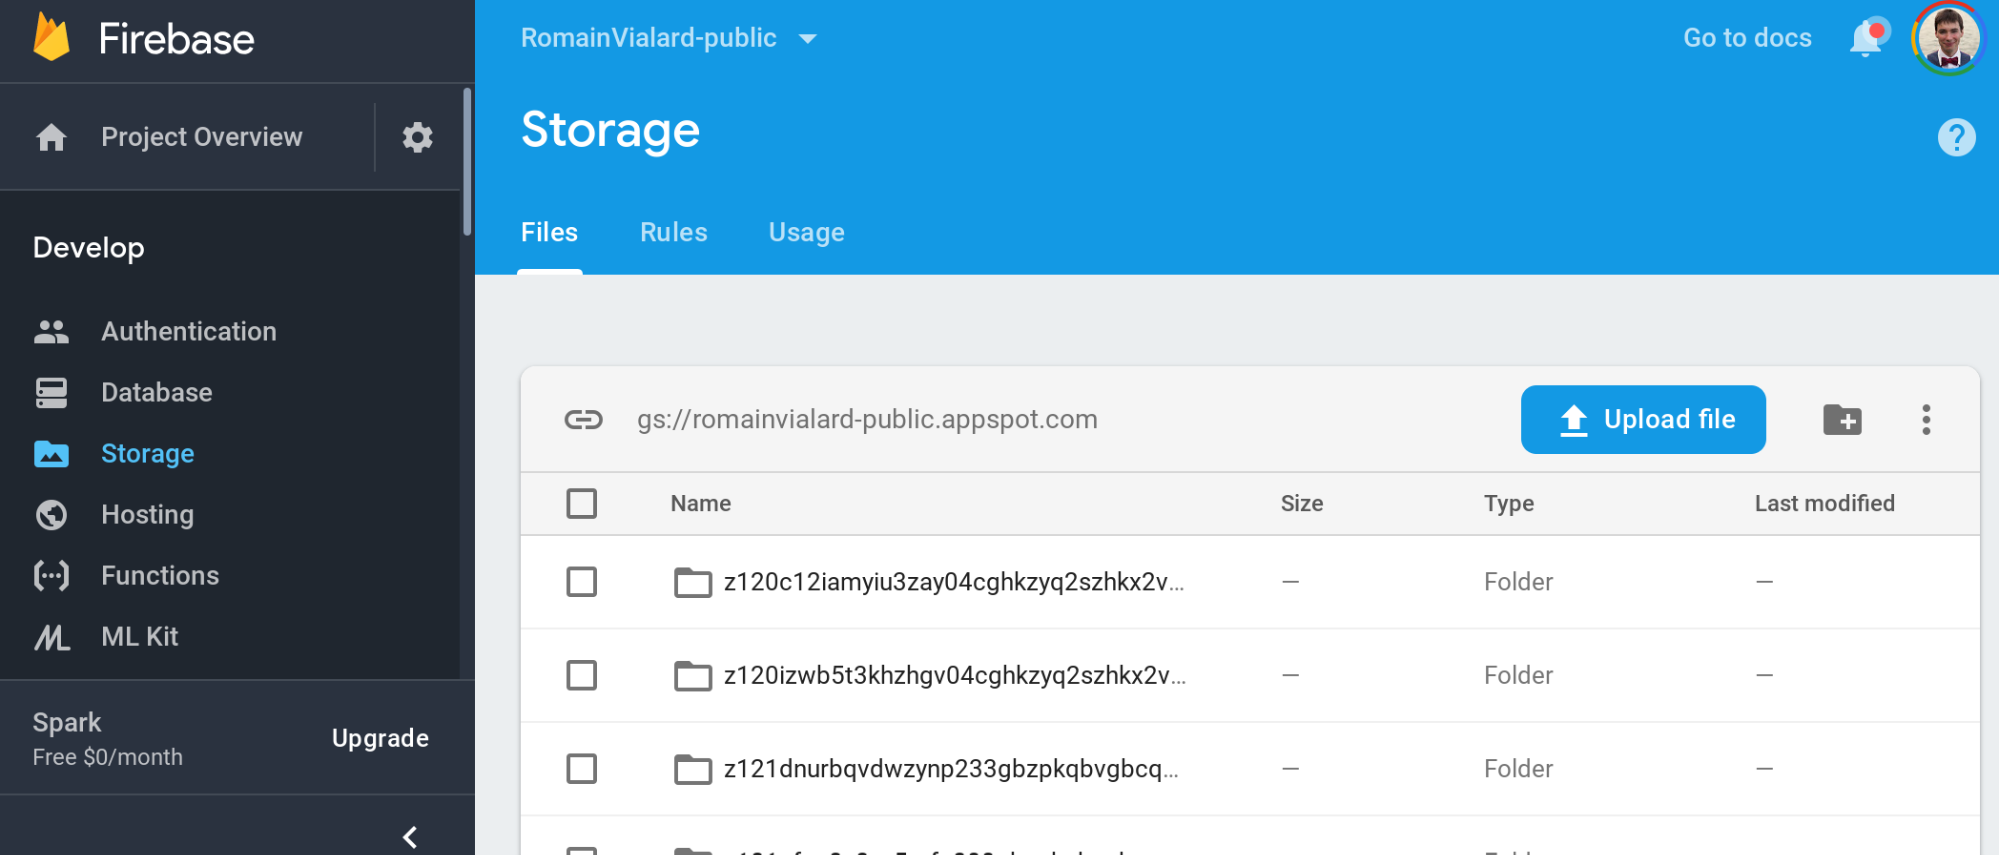The image size is (1999, 855).
Task: Click folder icon of z120izwb5t3khzhgv row
Action: pyautogui.click(x=692, y=676)
